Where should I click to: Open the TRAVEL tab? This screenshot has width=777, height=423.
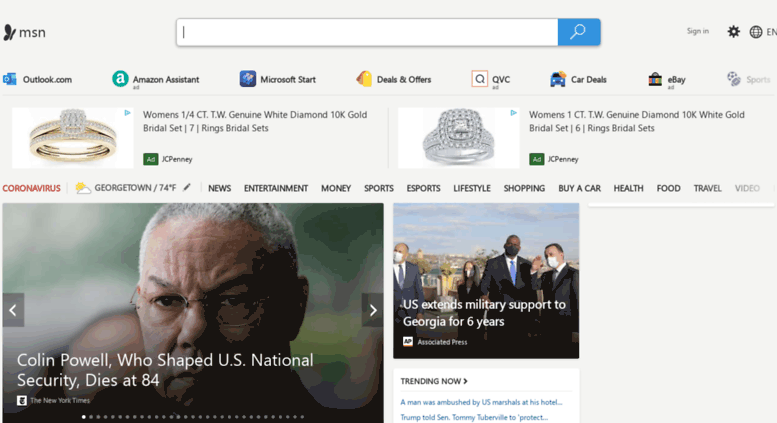(x=707, y=188)
